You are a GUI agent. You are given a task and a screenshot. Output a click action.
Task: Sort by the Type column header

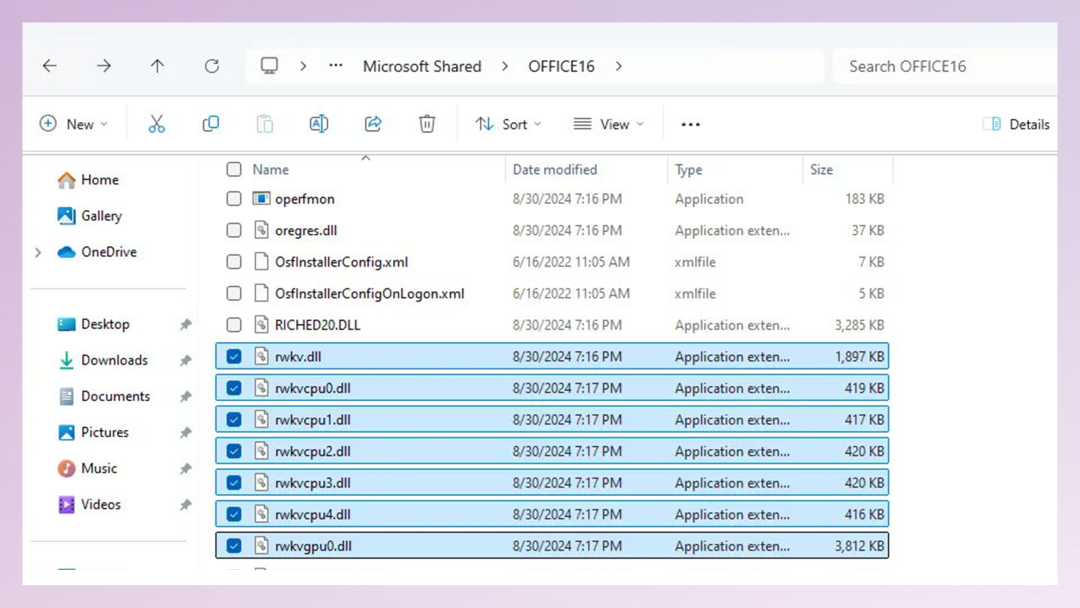689,169
